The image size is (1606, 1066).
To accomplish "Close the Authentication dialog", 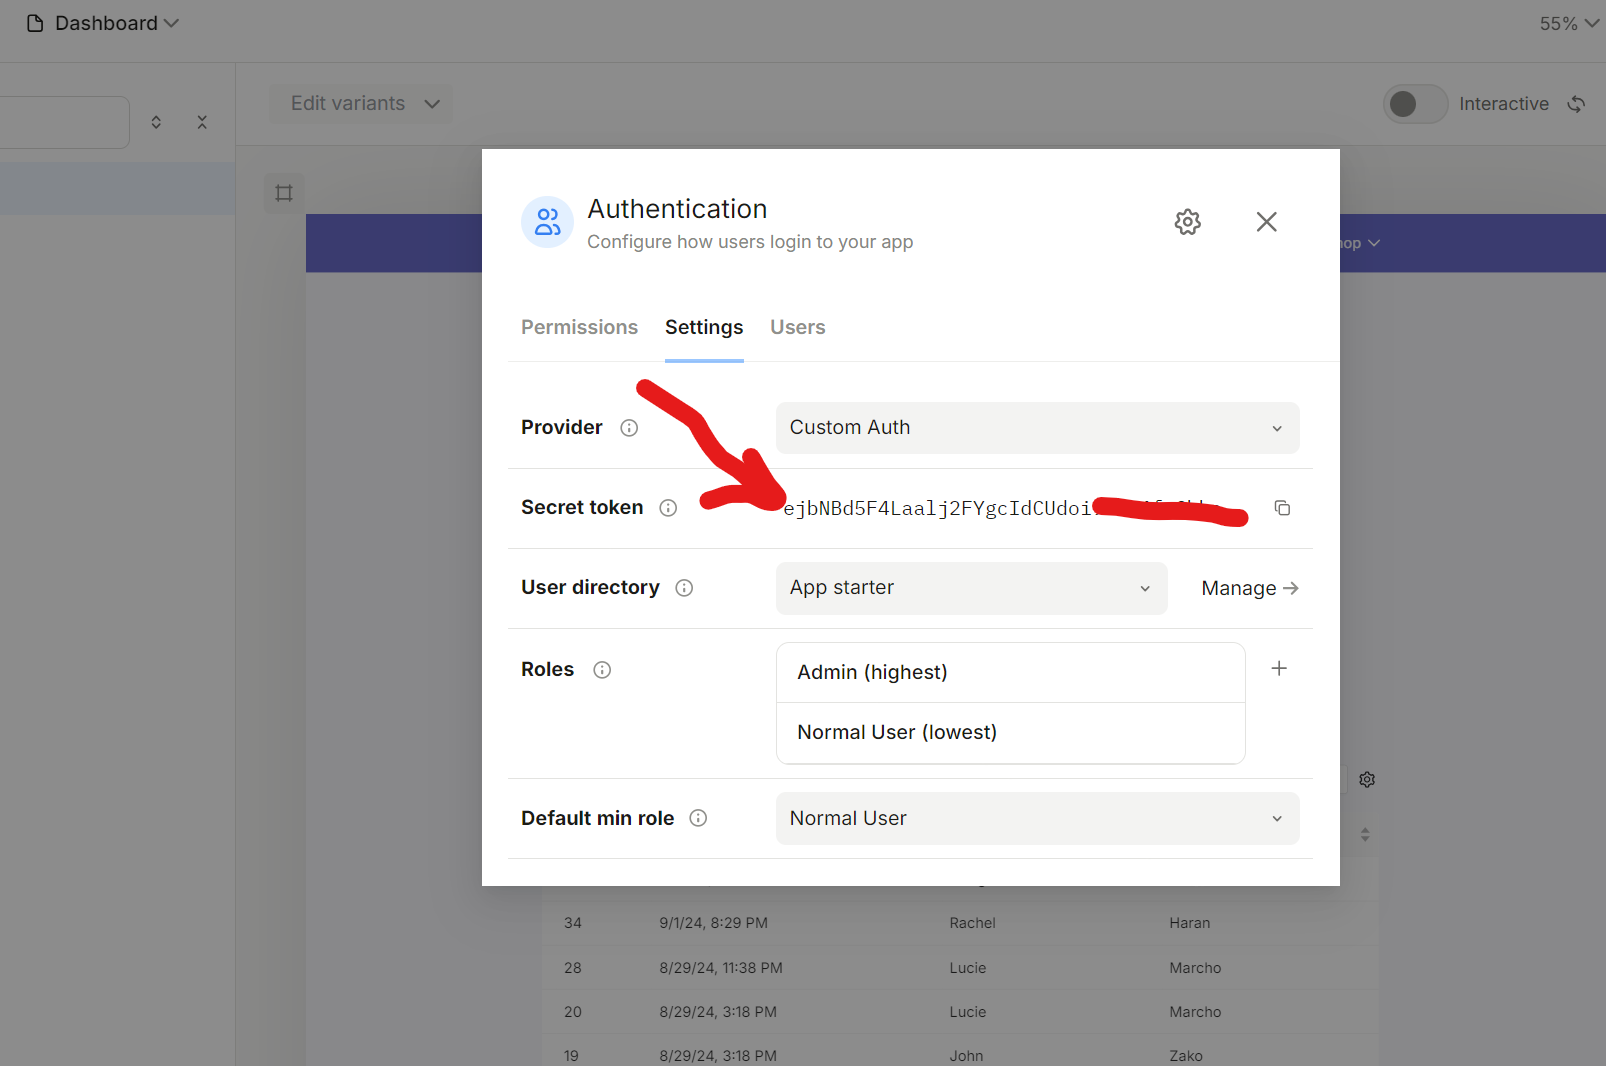I will pyautogui.click(x=1266, y=222).
